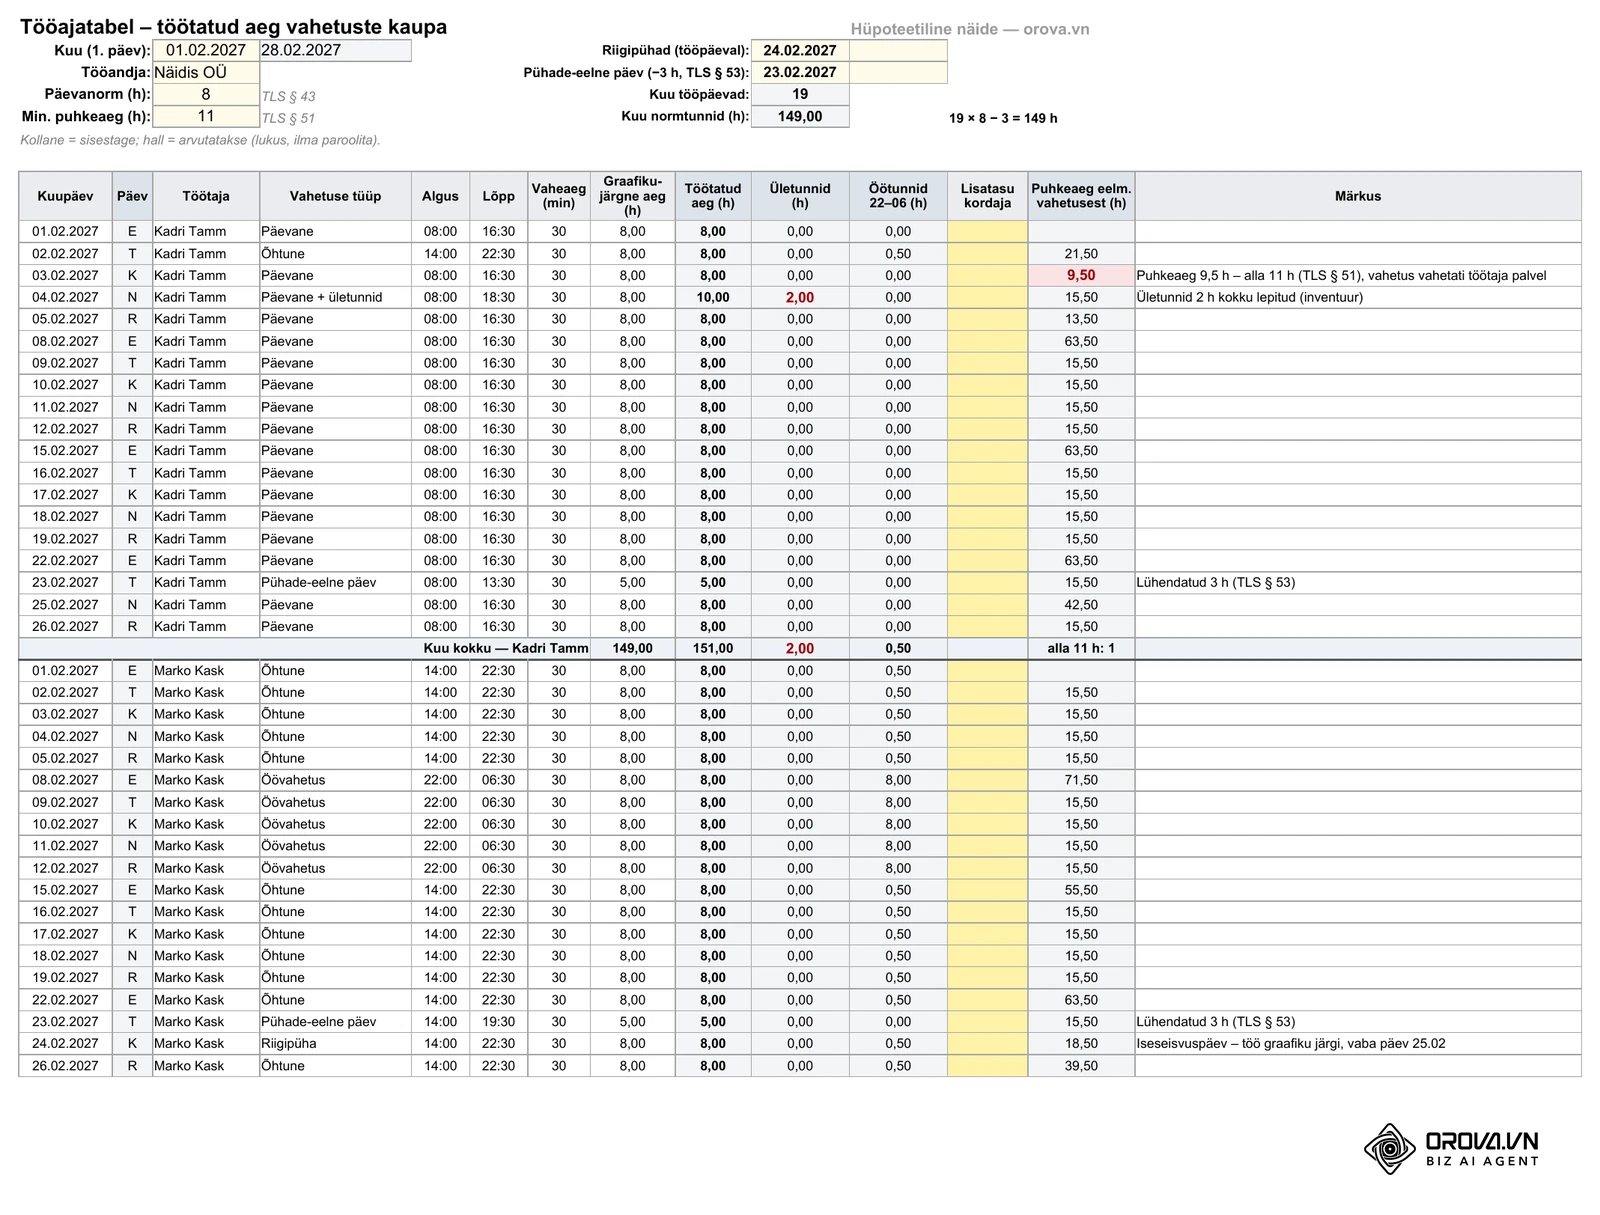Viewport: 1600px width, 1215px height.
Task: Edit the Päevanorm value 8 cell
Action: 206,94
